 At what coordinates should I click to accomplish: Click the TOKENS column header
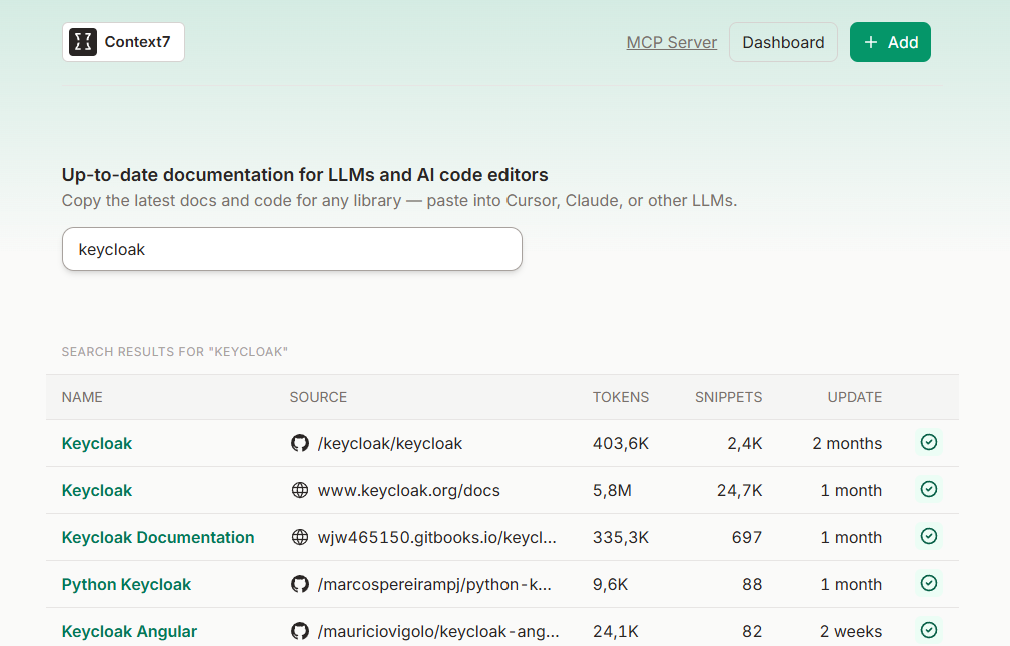[x=621, y=397]
